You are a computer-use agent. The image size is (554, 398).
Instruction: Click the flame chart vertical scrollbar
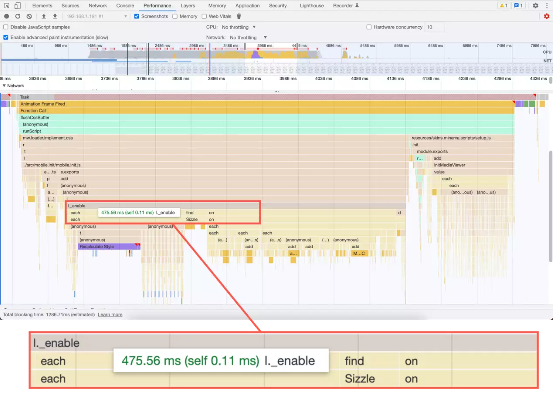pos(550,206)
